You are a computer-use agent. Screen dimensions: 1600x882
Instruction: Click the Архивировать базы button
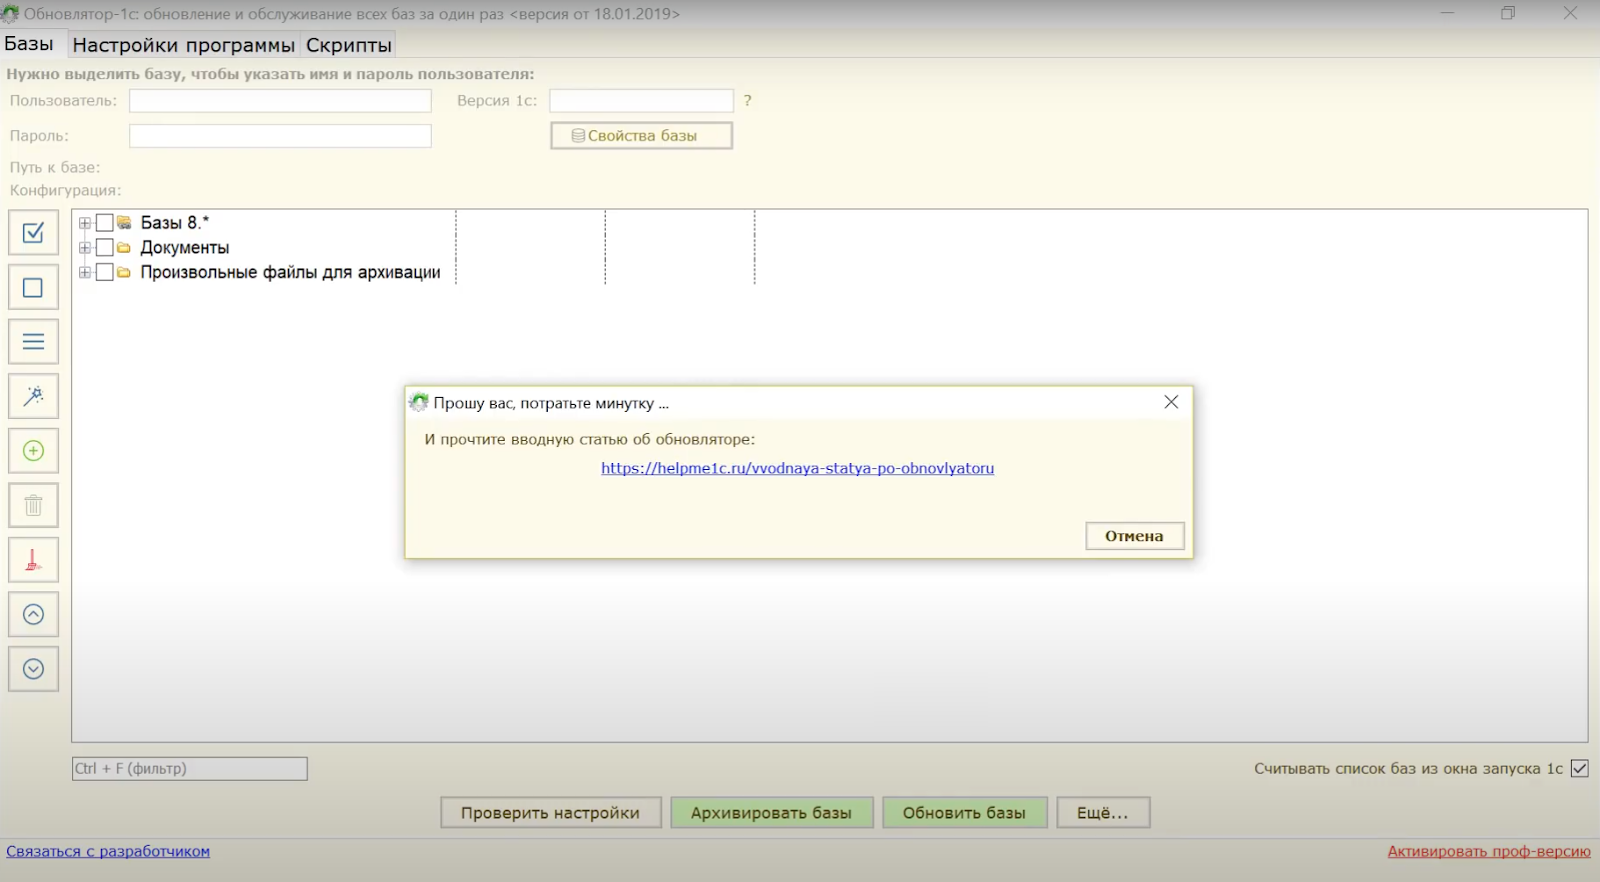[771, 813]
